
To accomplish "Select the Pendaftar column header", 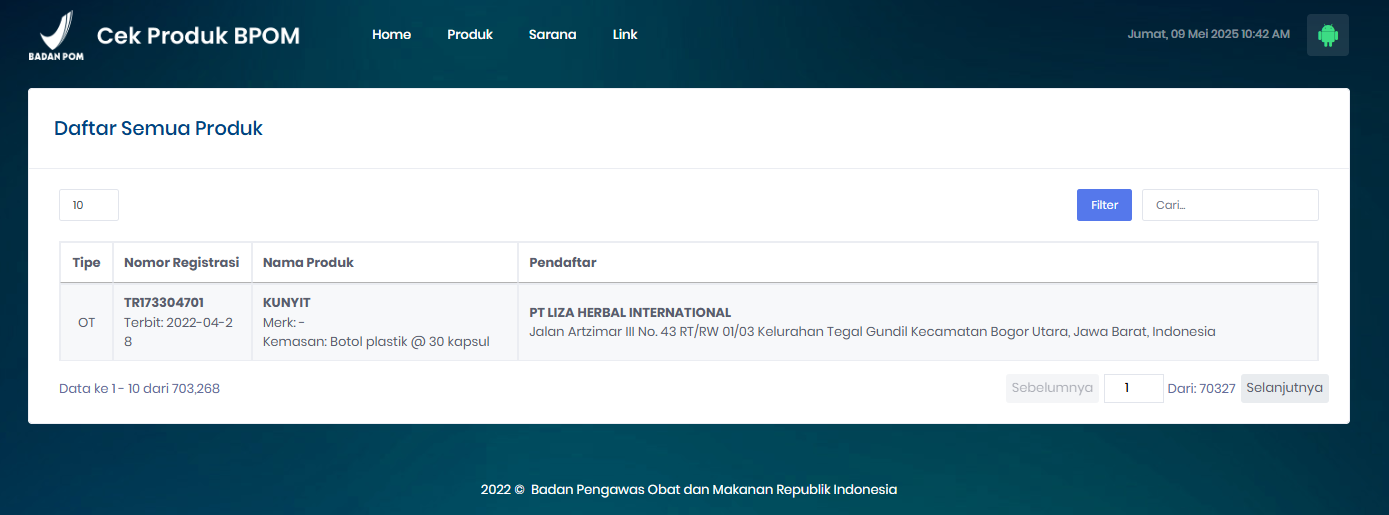I will (x=917, y=262).
